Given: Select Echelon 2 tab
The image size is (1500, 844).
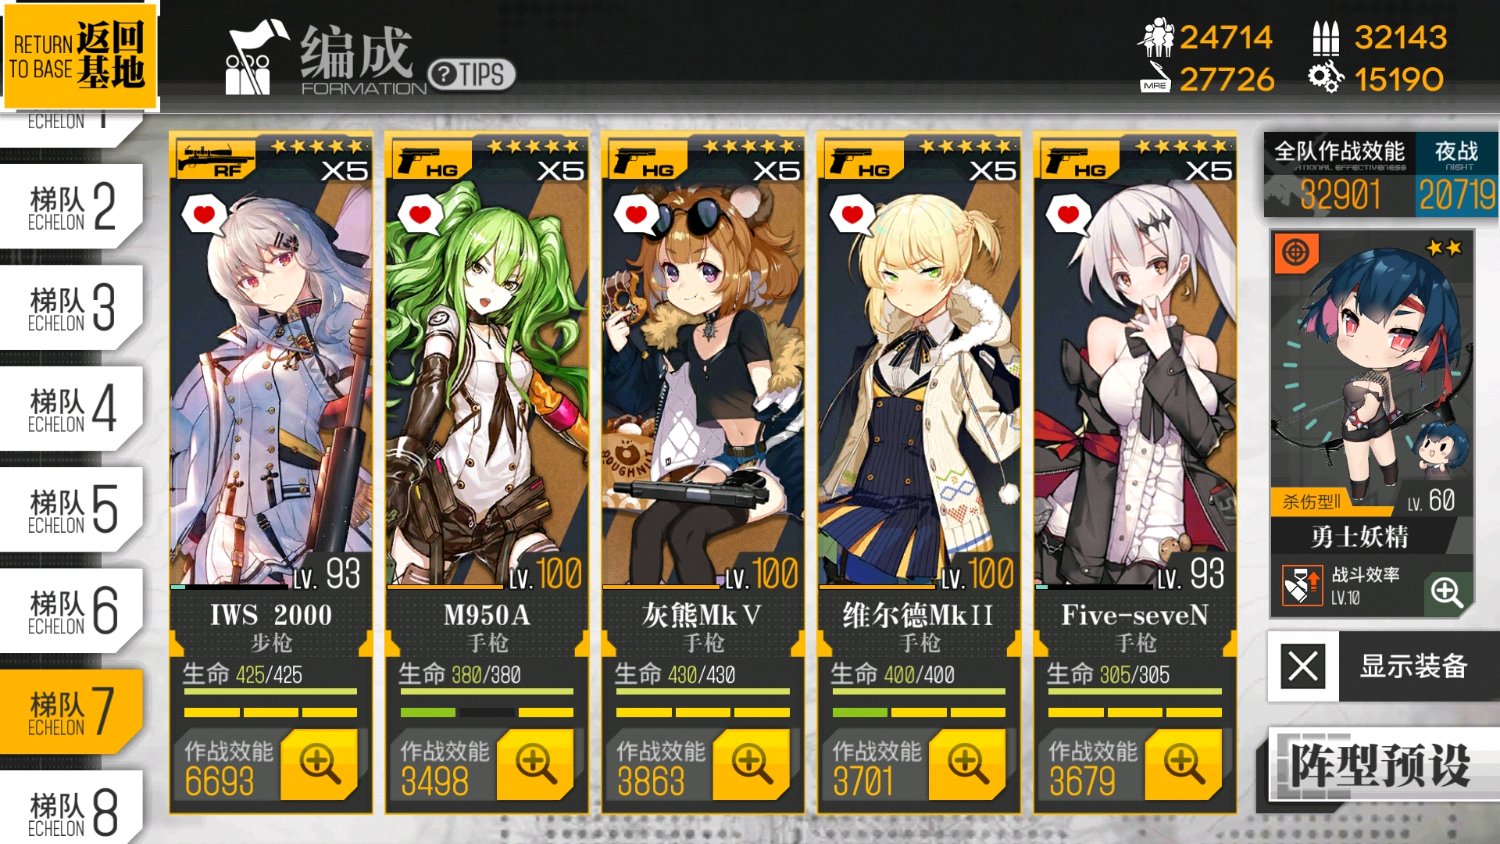Looking at the screenshot, I should (72, 207).
